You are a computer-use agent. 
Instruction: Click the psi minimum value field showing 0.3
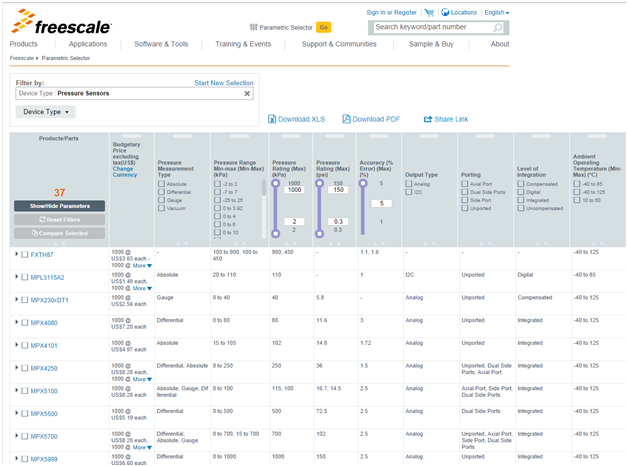[338, 221]
